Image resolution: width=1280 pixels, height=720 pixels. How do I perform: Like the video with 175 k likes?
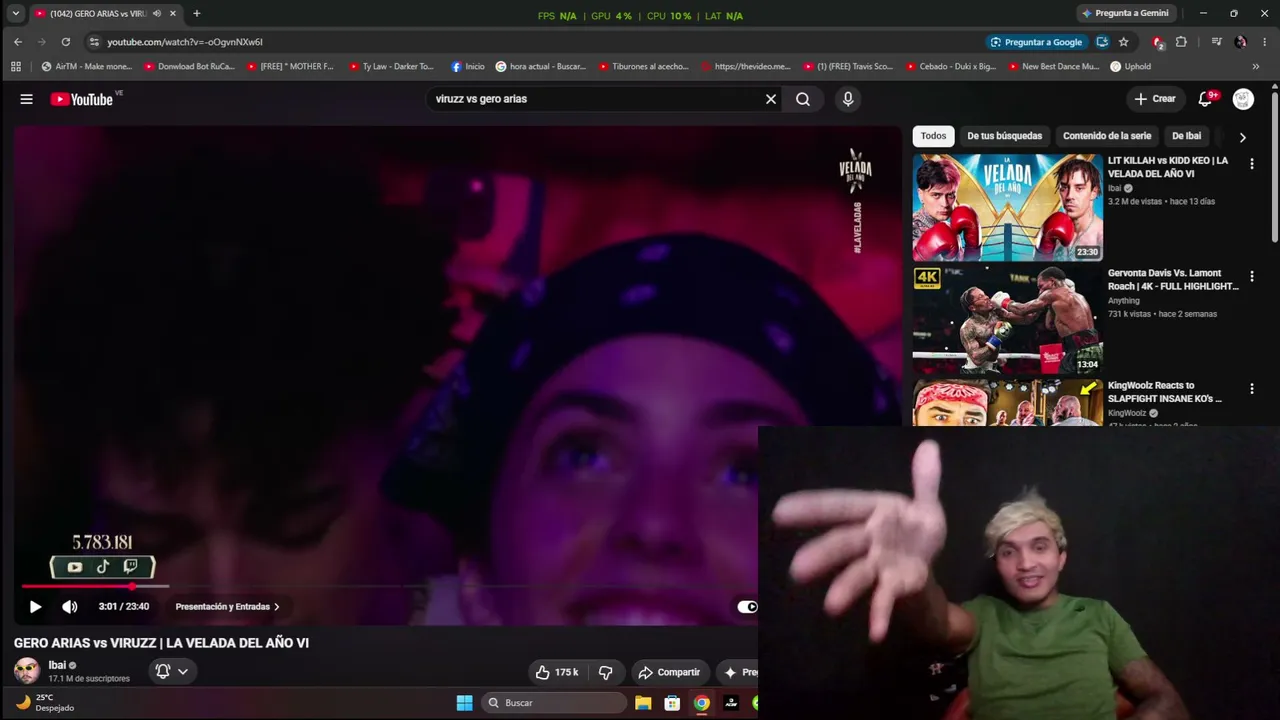click(557, 672)
